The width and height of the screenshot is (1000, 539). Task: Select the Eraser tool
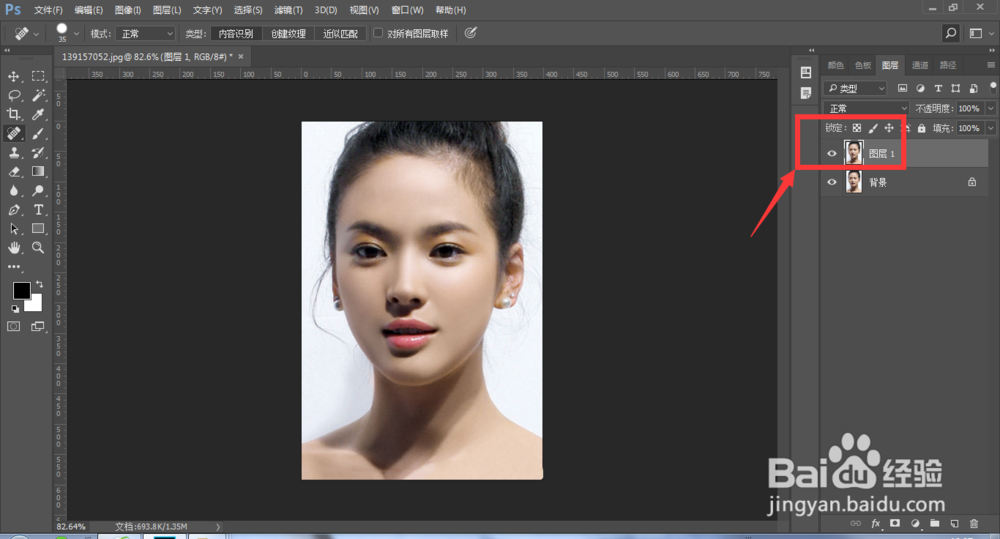click(x=13, y=172)
